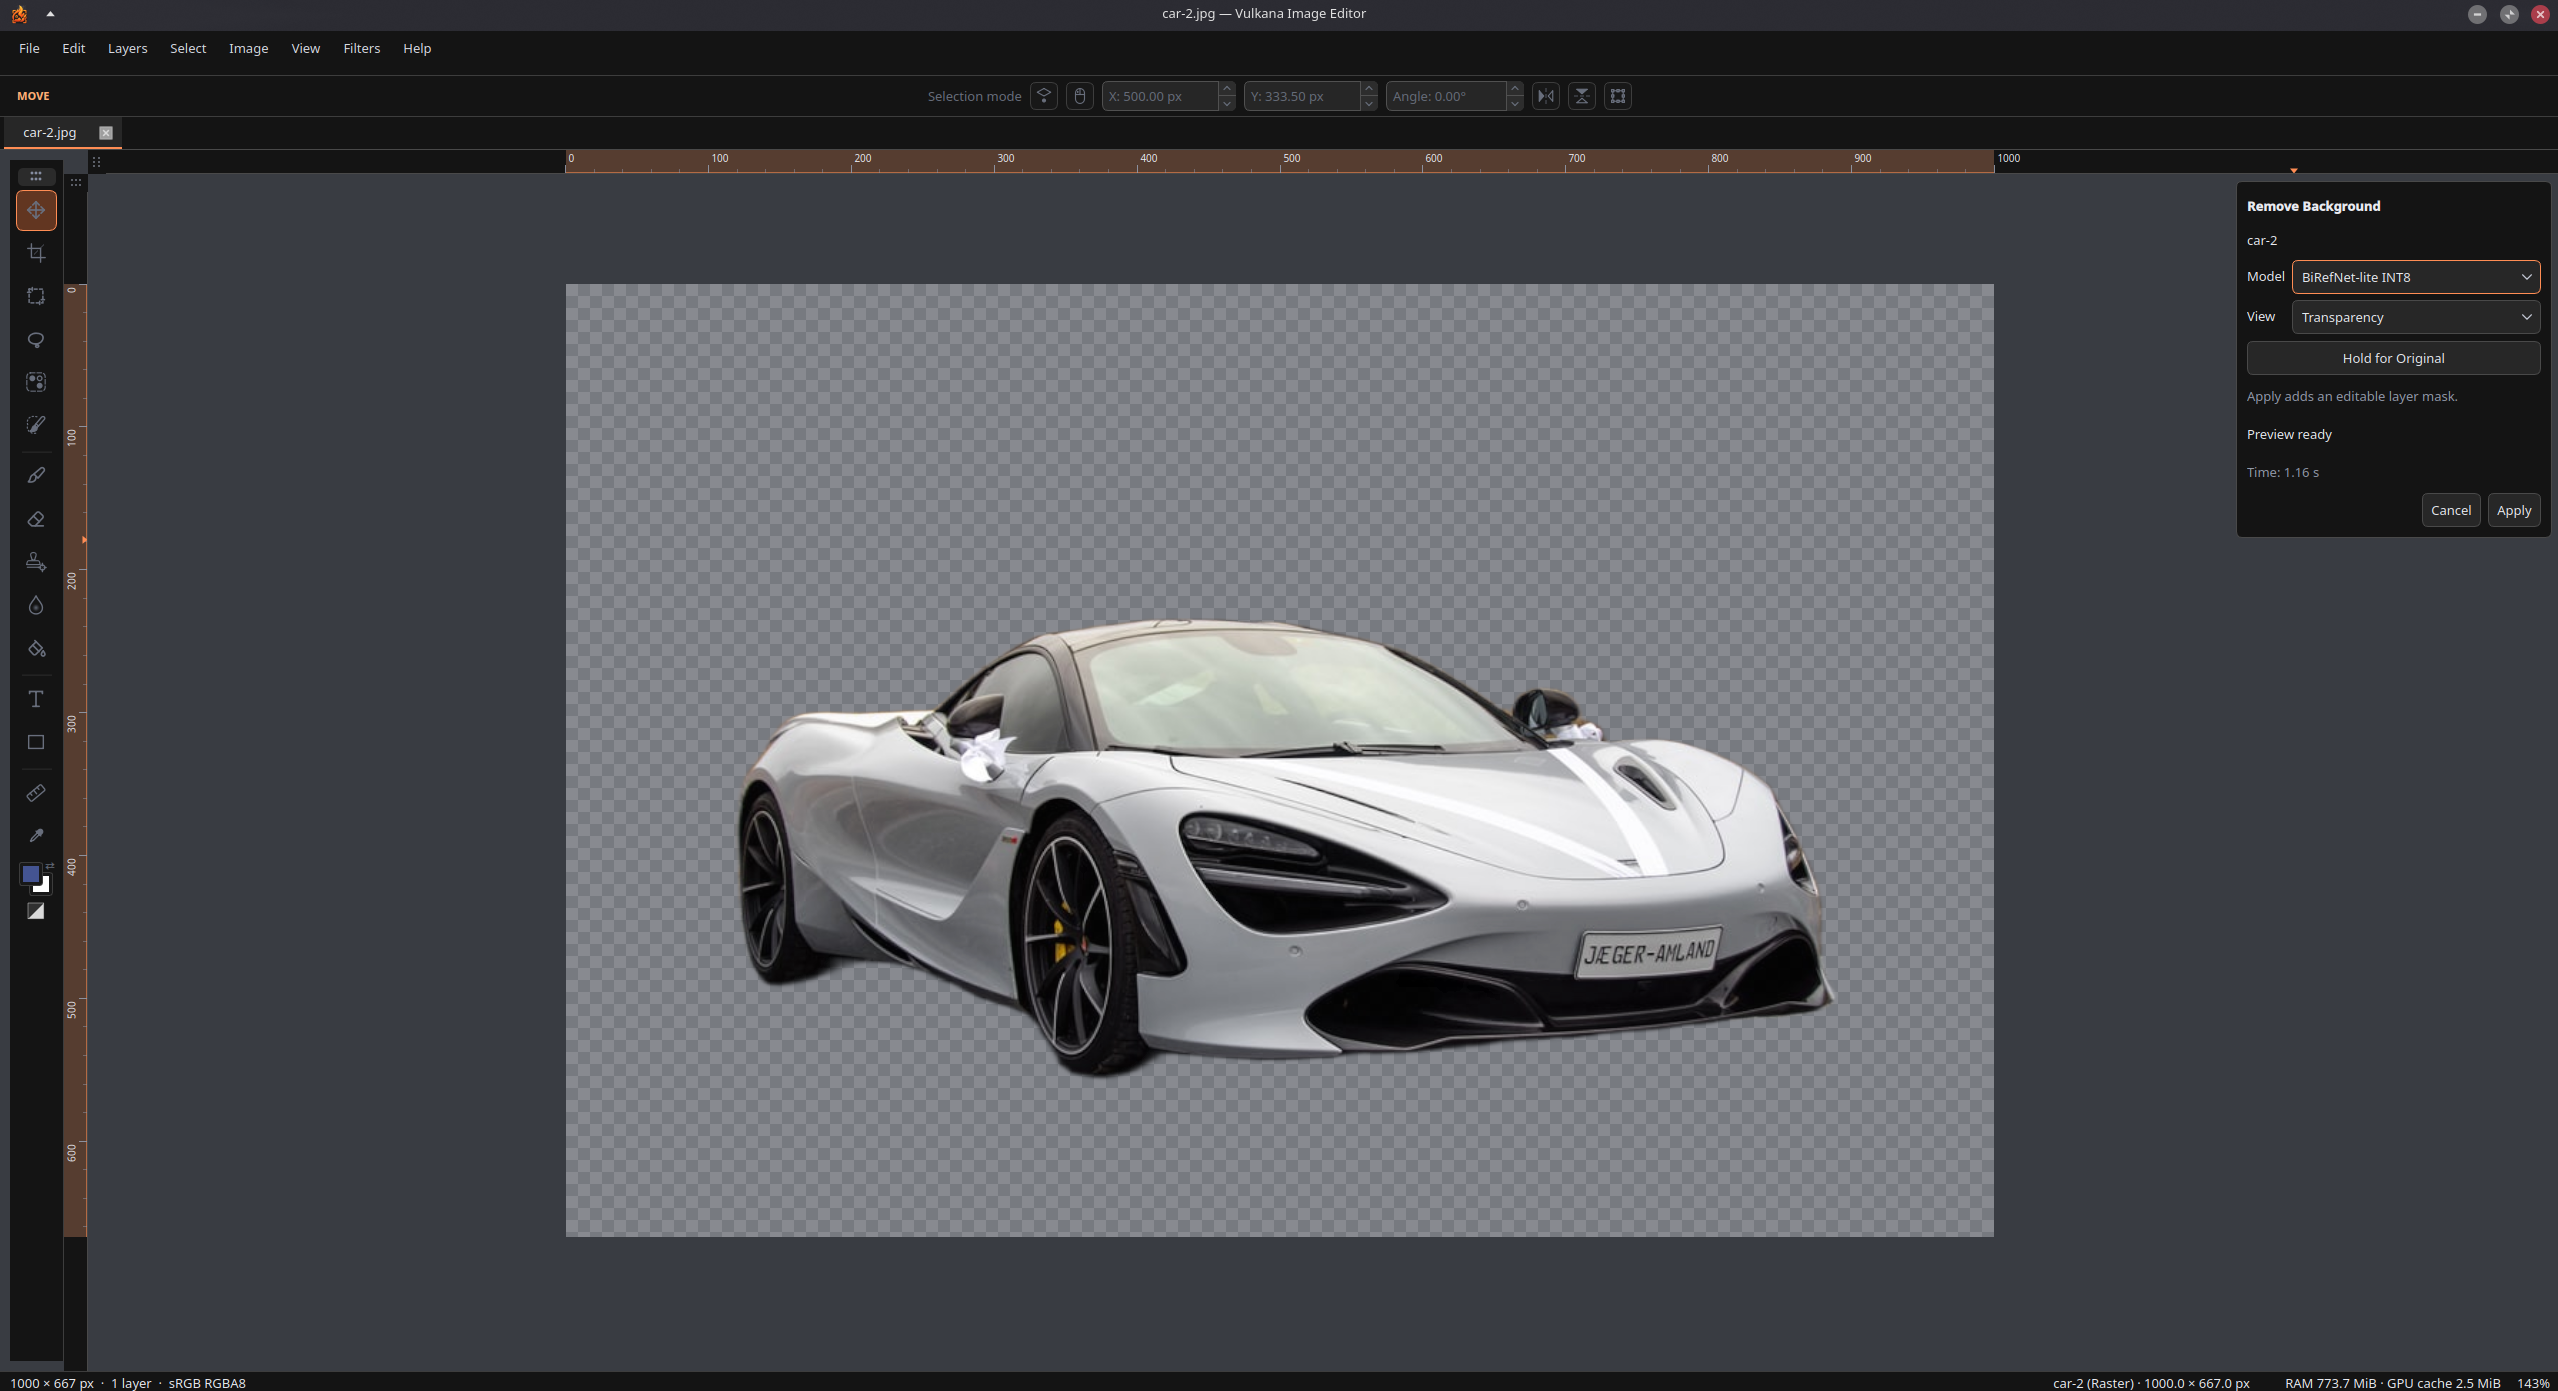Image resolution: width=2558 pixels, height=1391 pixels.
Task: Open the View dropdown showing Transparency
Action: pos(2415,317)
